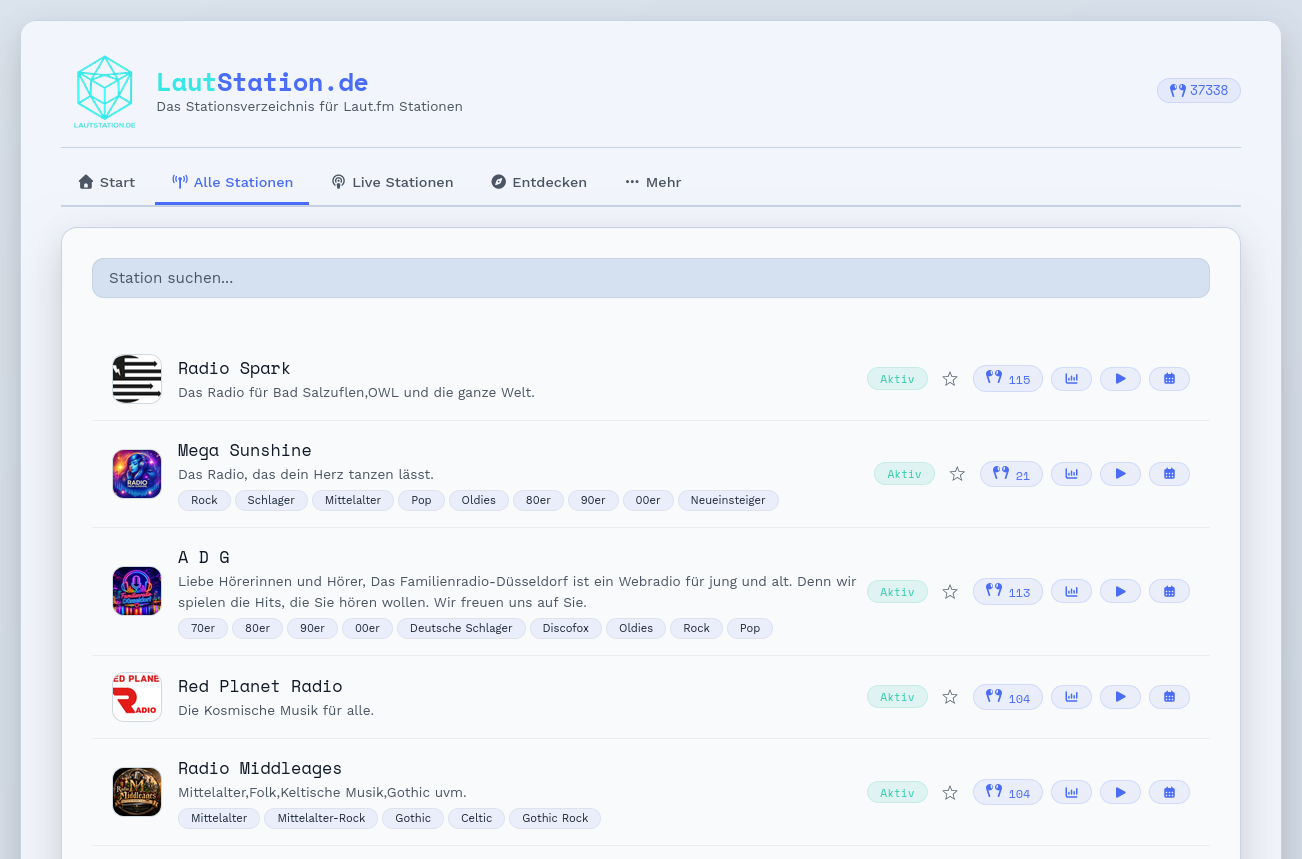This screenshot has height=859, width=1302.
Task: Open the Entdecken tab
Action: [539, 182]
